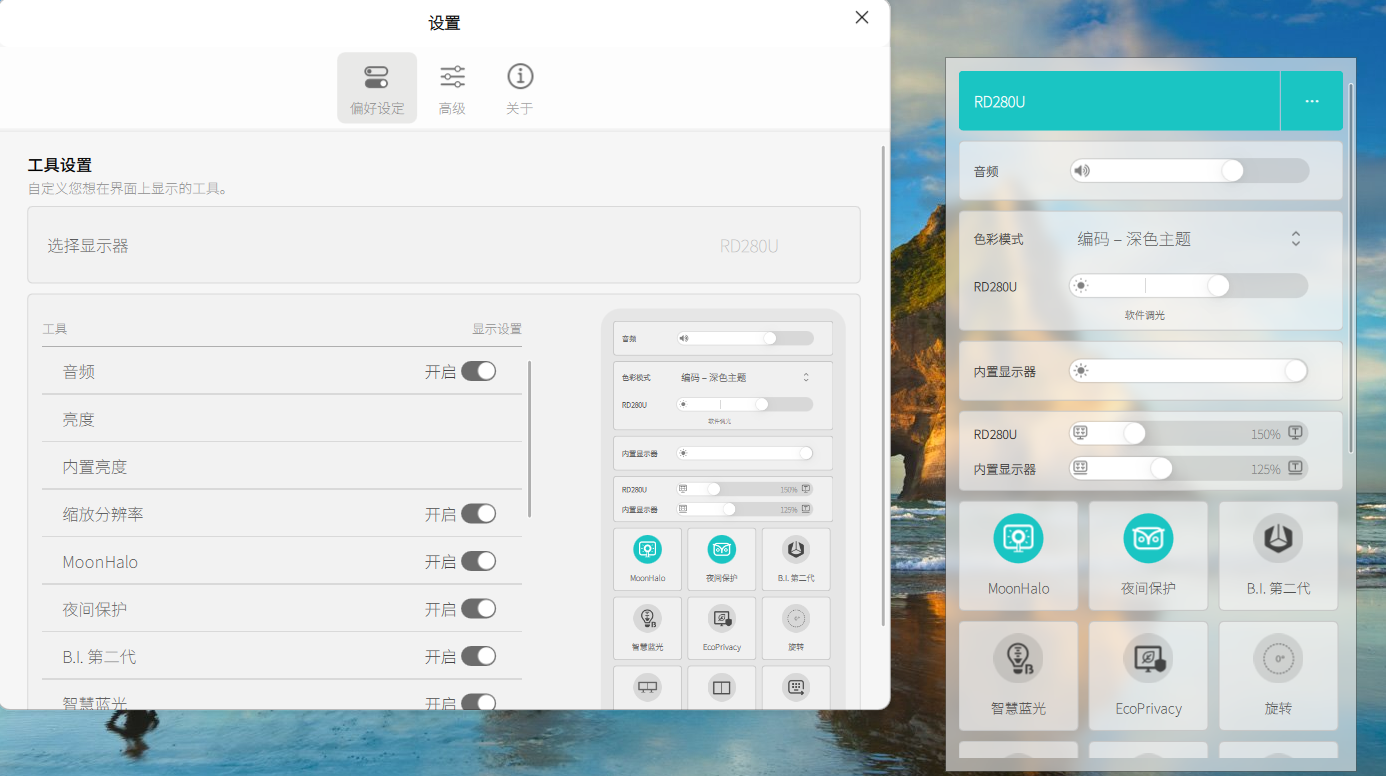Click the 工具设置 heading
Viewport: 1386px width, 776px height.
click(x=60, y=165)
